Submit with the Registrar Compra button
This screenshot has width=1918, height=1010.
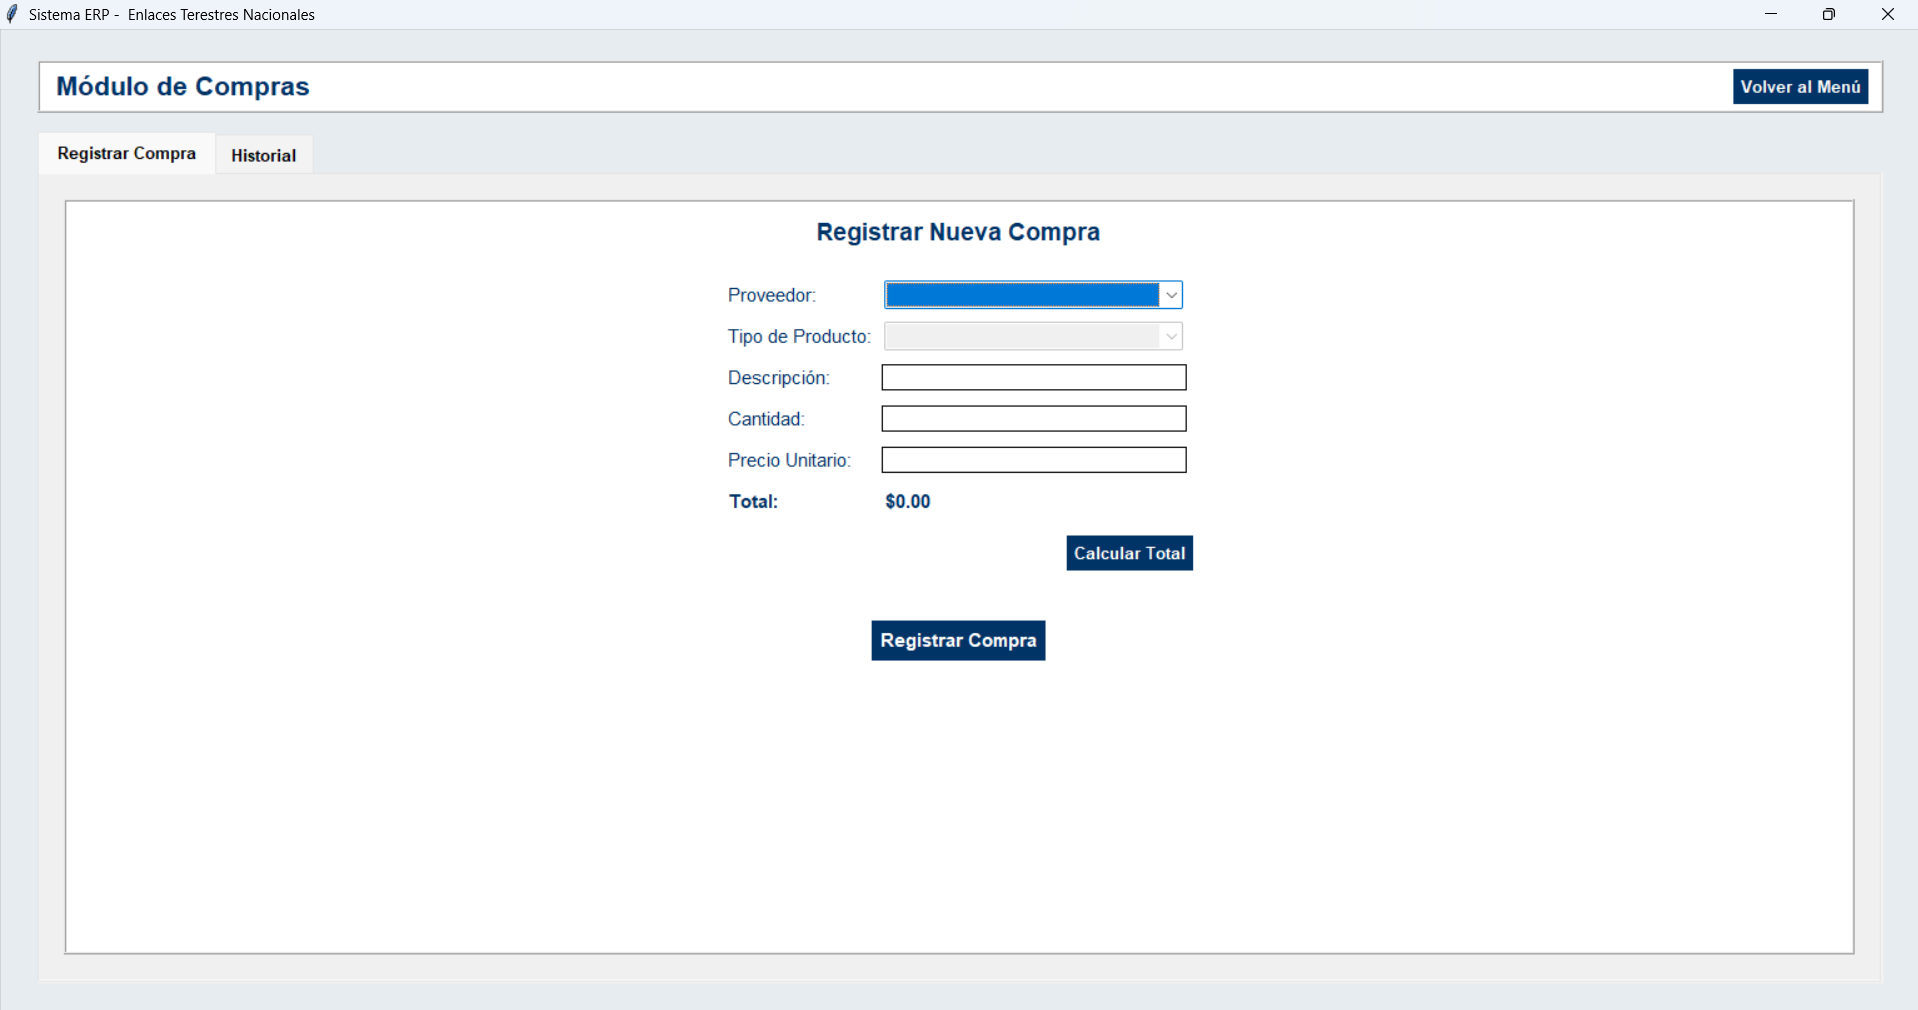[958, 640]
